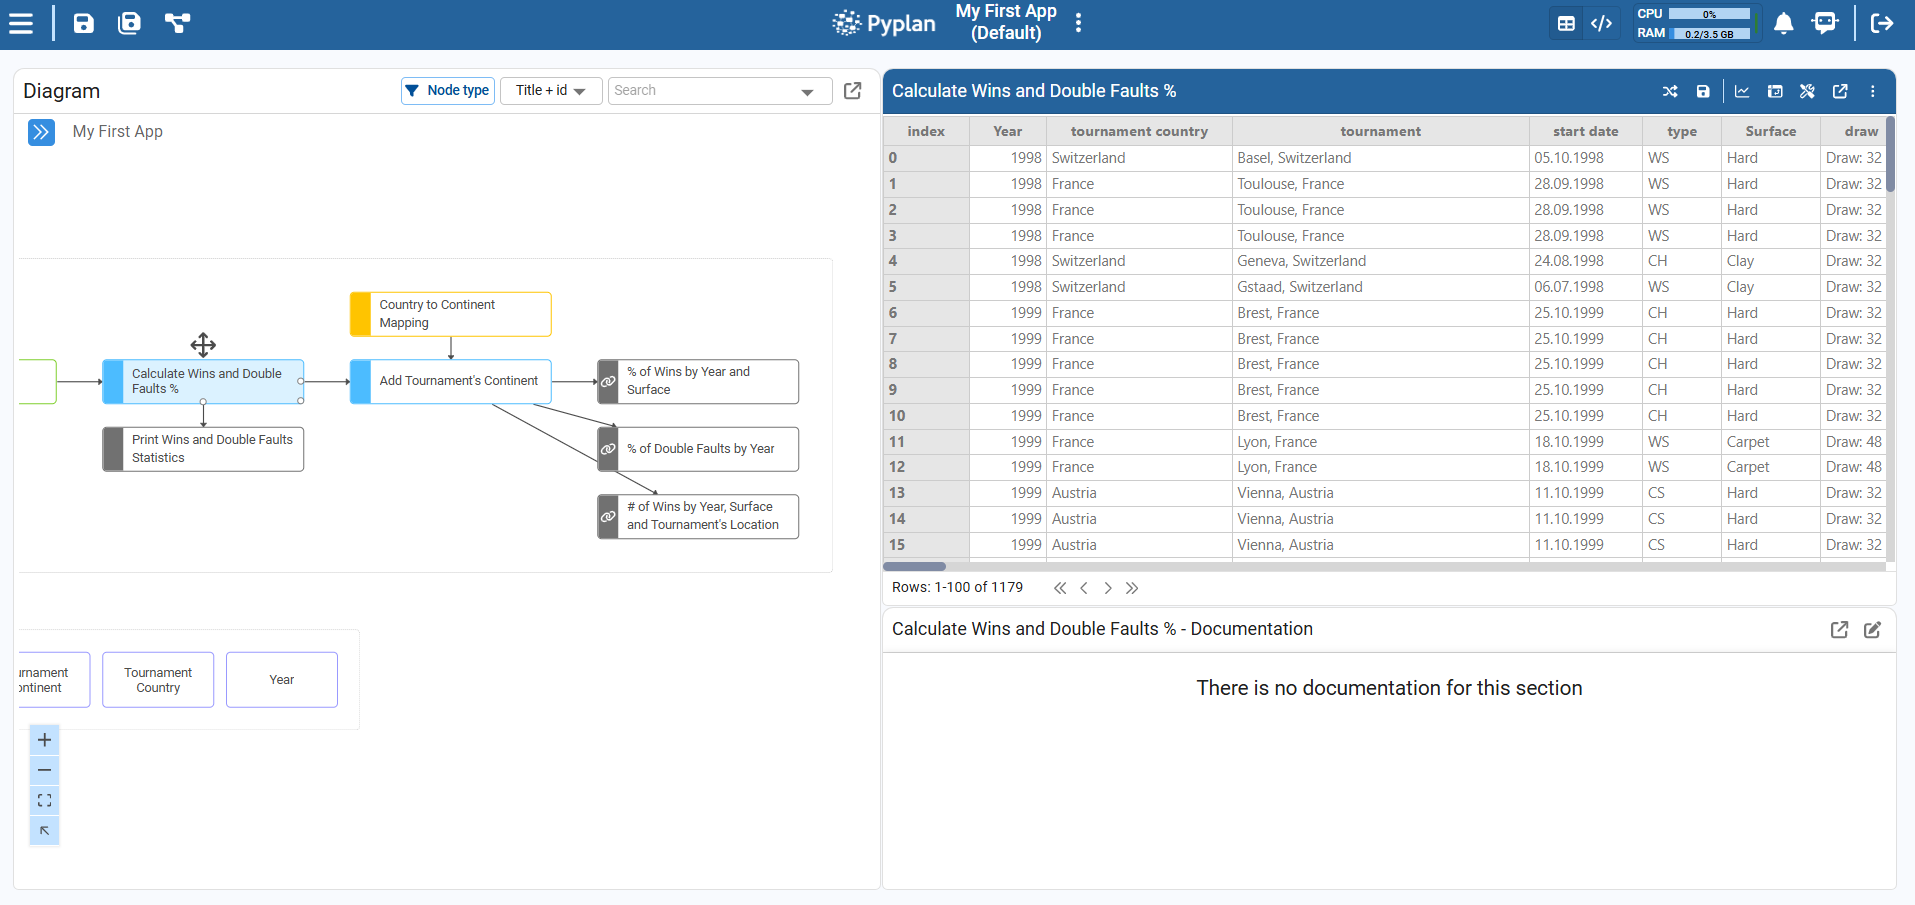Click the Save As (double floppy) icon
This screenshot has height=905, width=1915.
pos(129,23)
